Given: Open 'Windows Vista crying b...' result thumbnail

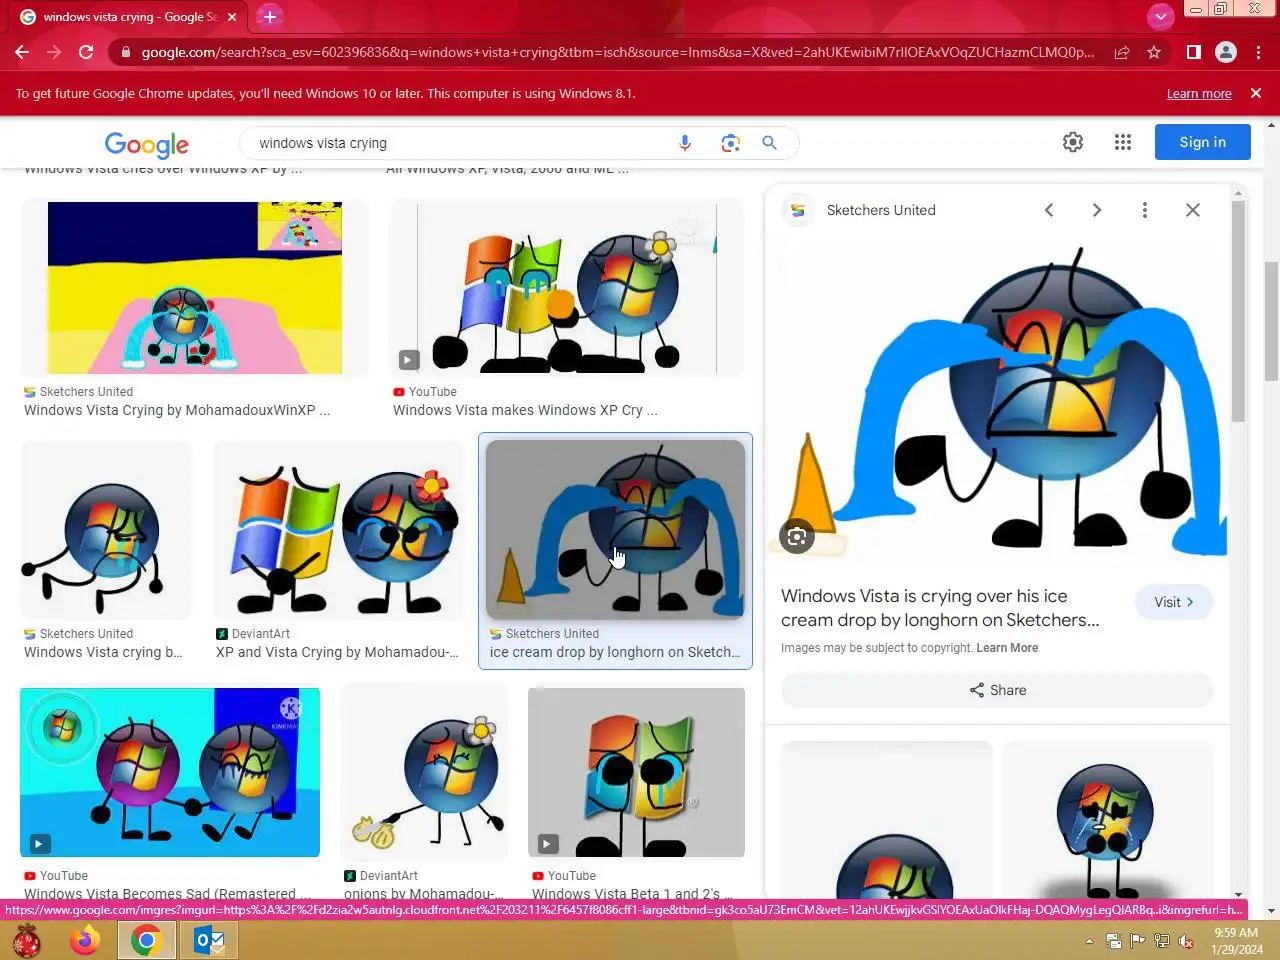Looking at the screenshot, I should 106,530.
